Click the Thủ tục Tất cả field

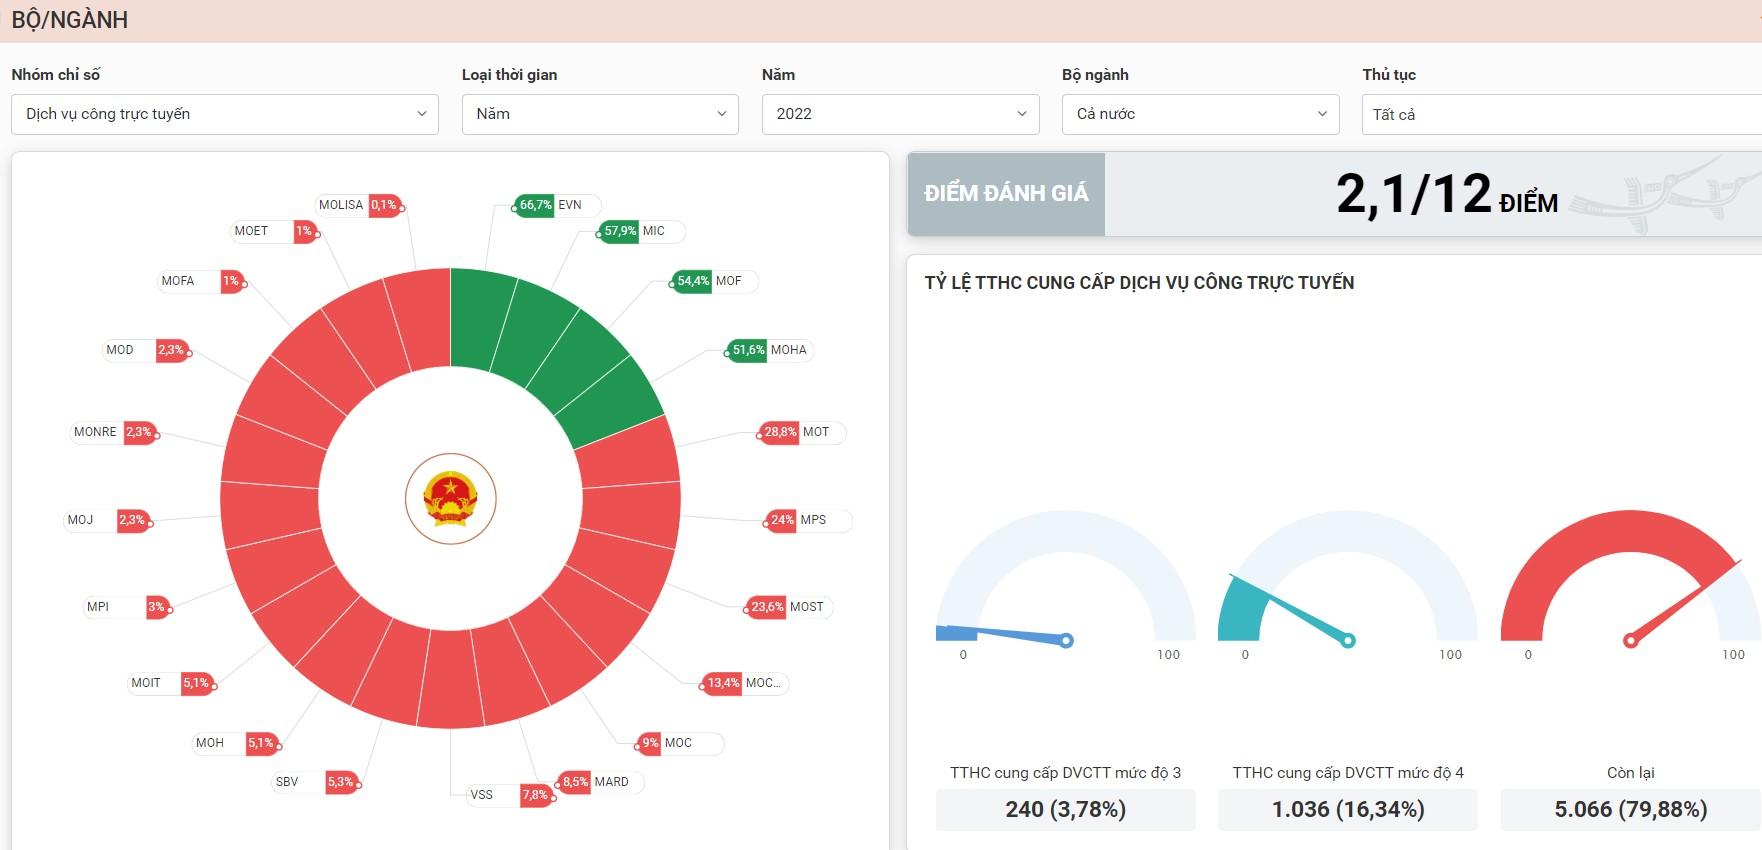coord(1561,114)
